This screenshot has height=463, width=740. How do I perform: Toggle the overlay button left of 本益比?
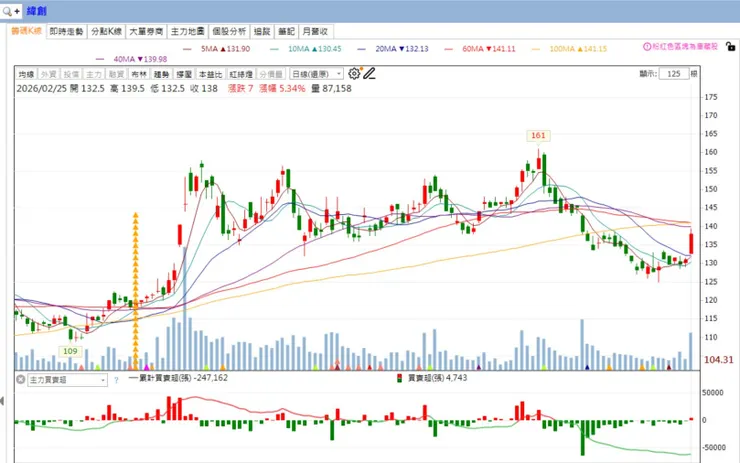[184, 75]
